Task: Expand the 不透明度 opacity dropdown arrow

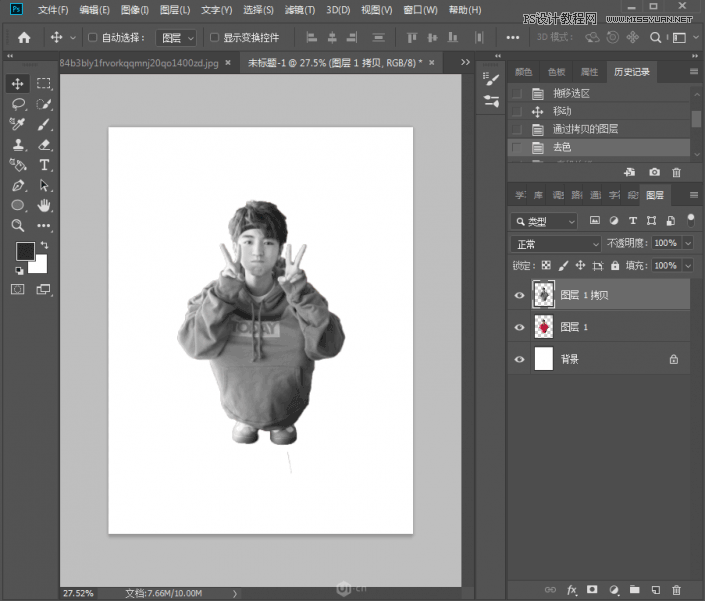Action: [687, 243]
